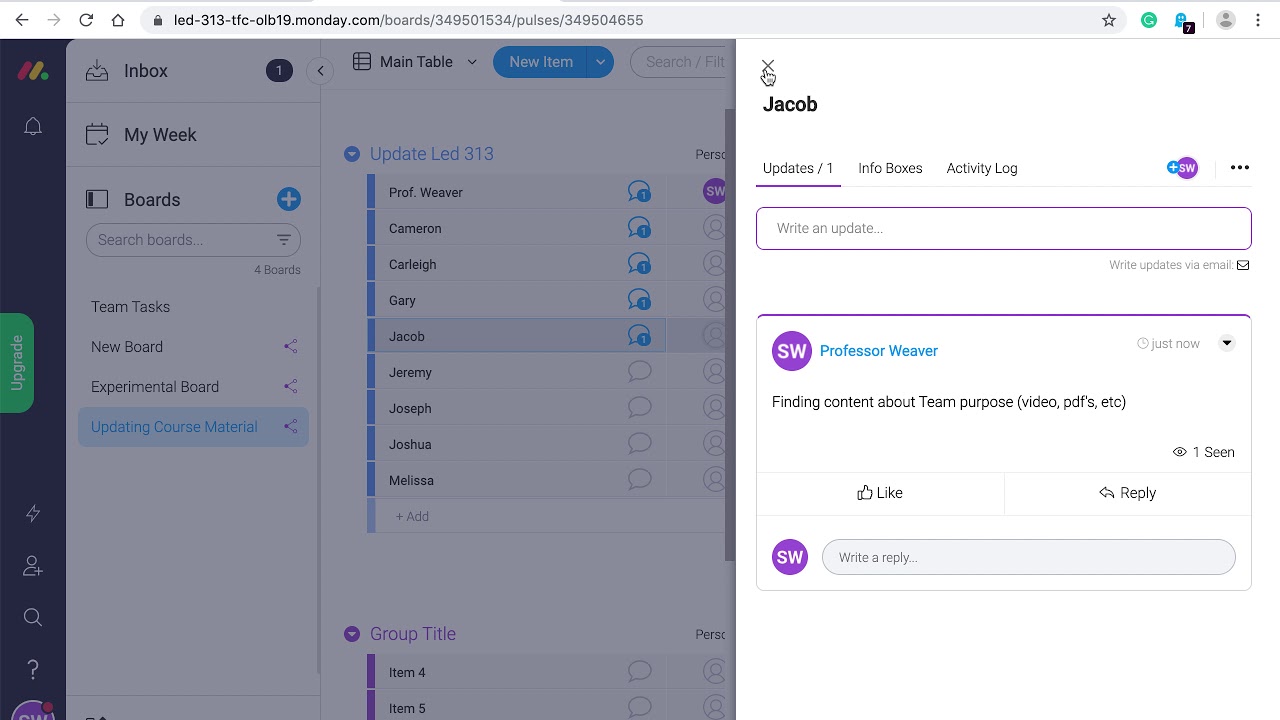Open Jacob's update conversation bubble

click(639, 336)
